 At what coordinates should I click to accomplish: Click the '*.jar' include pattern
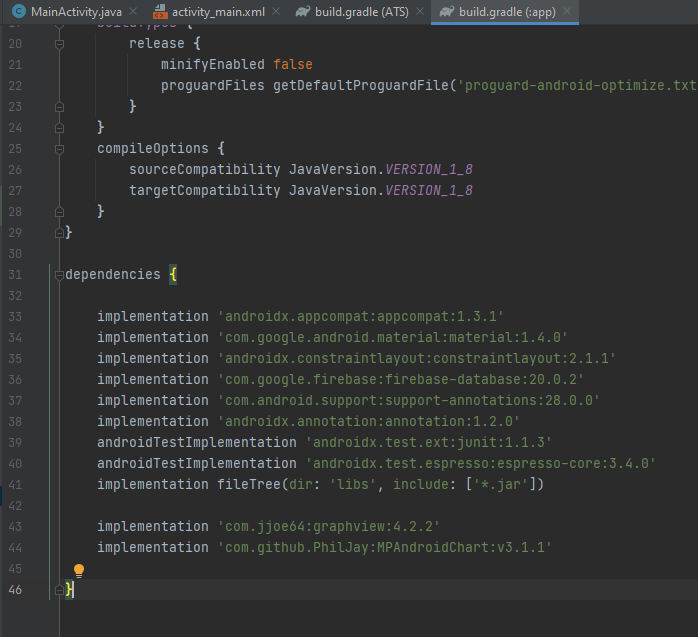coord(500,484)
